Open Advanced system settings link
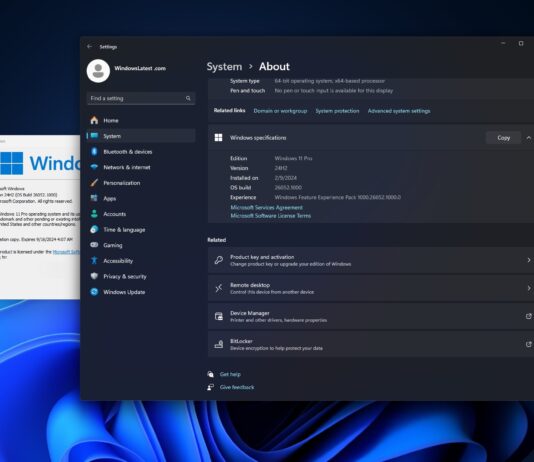Screen dimensions: 534x462 click(x=399, y=111)
